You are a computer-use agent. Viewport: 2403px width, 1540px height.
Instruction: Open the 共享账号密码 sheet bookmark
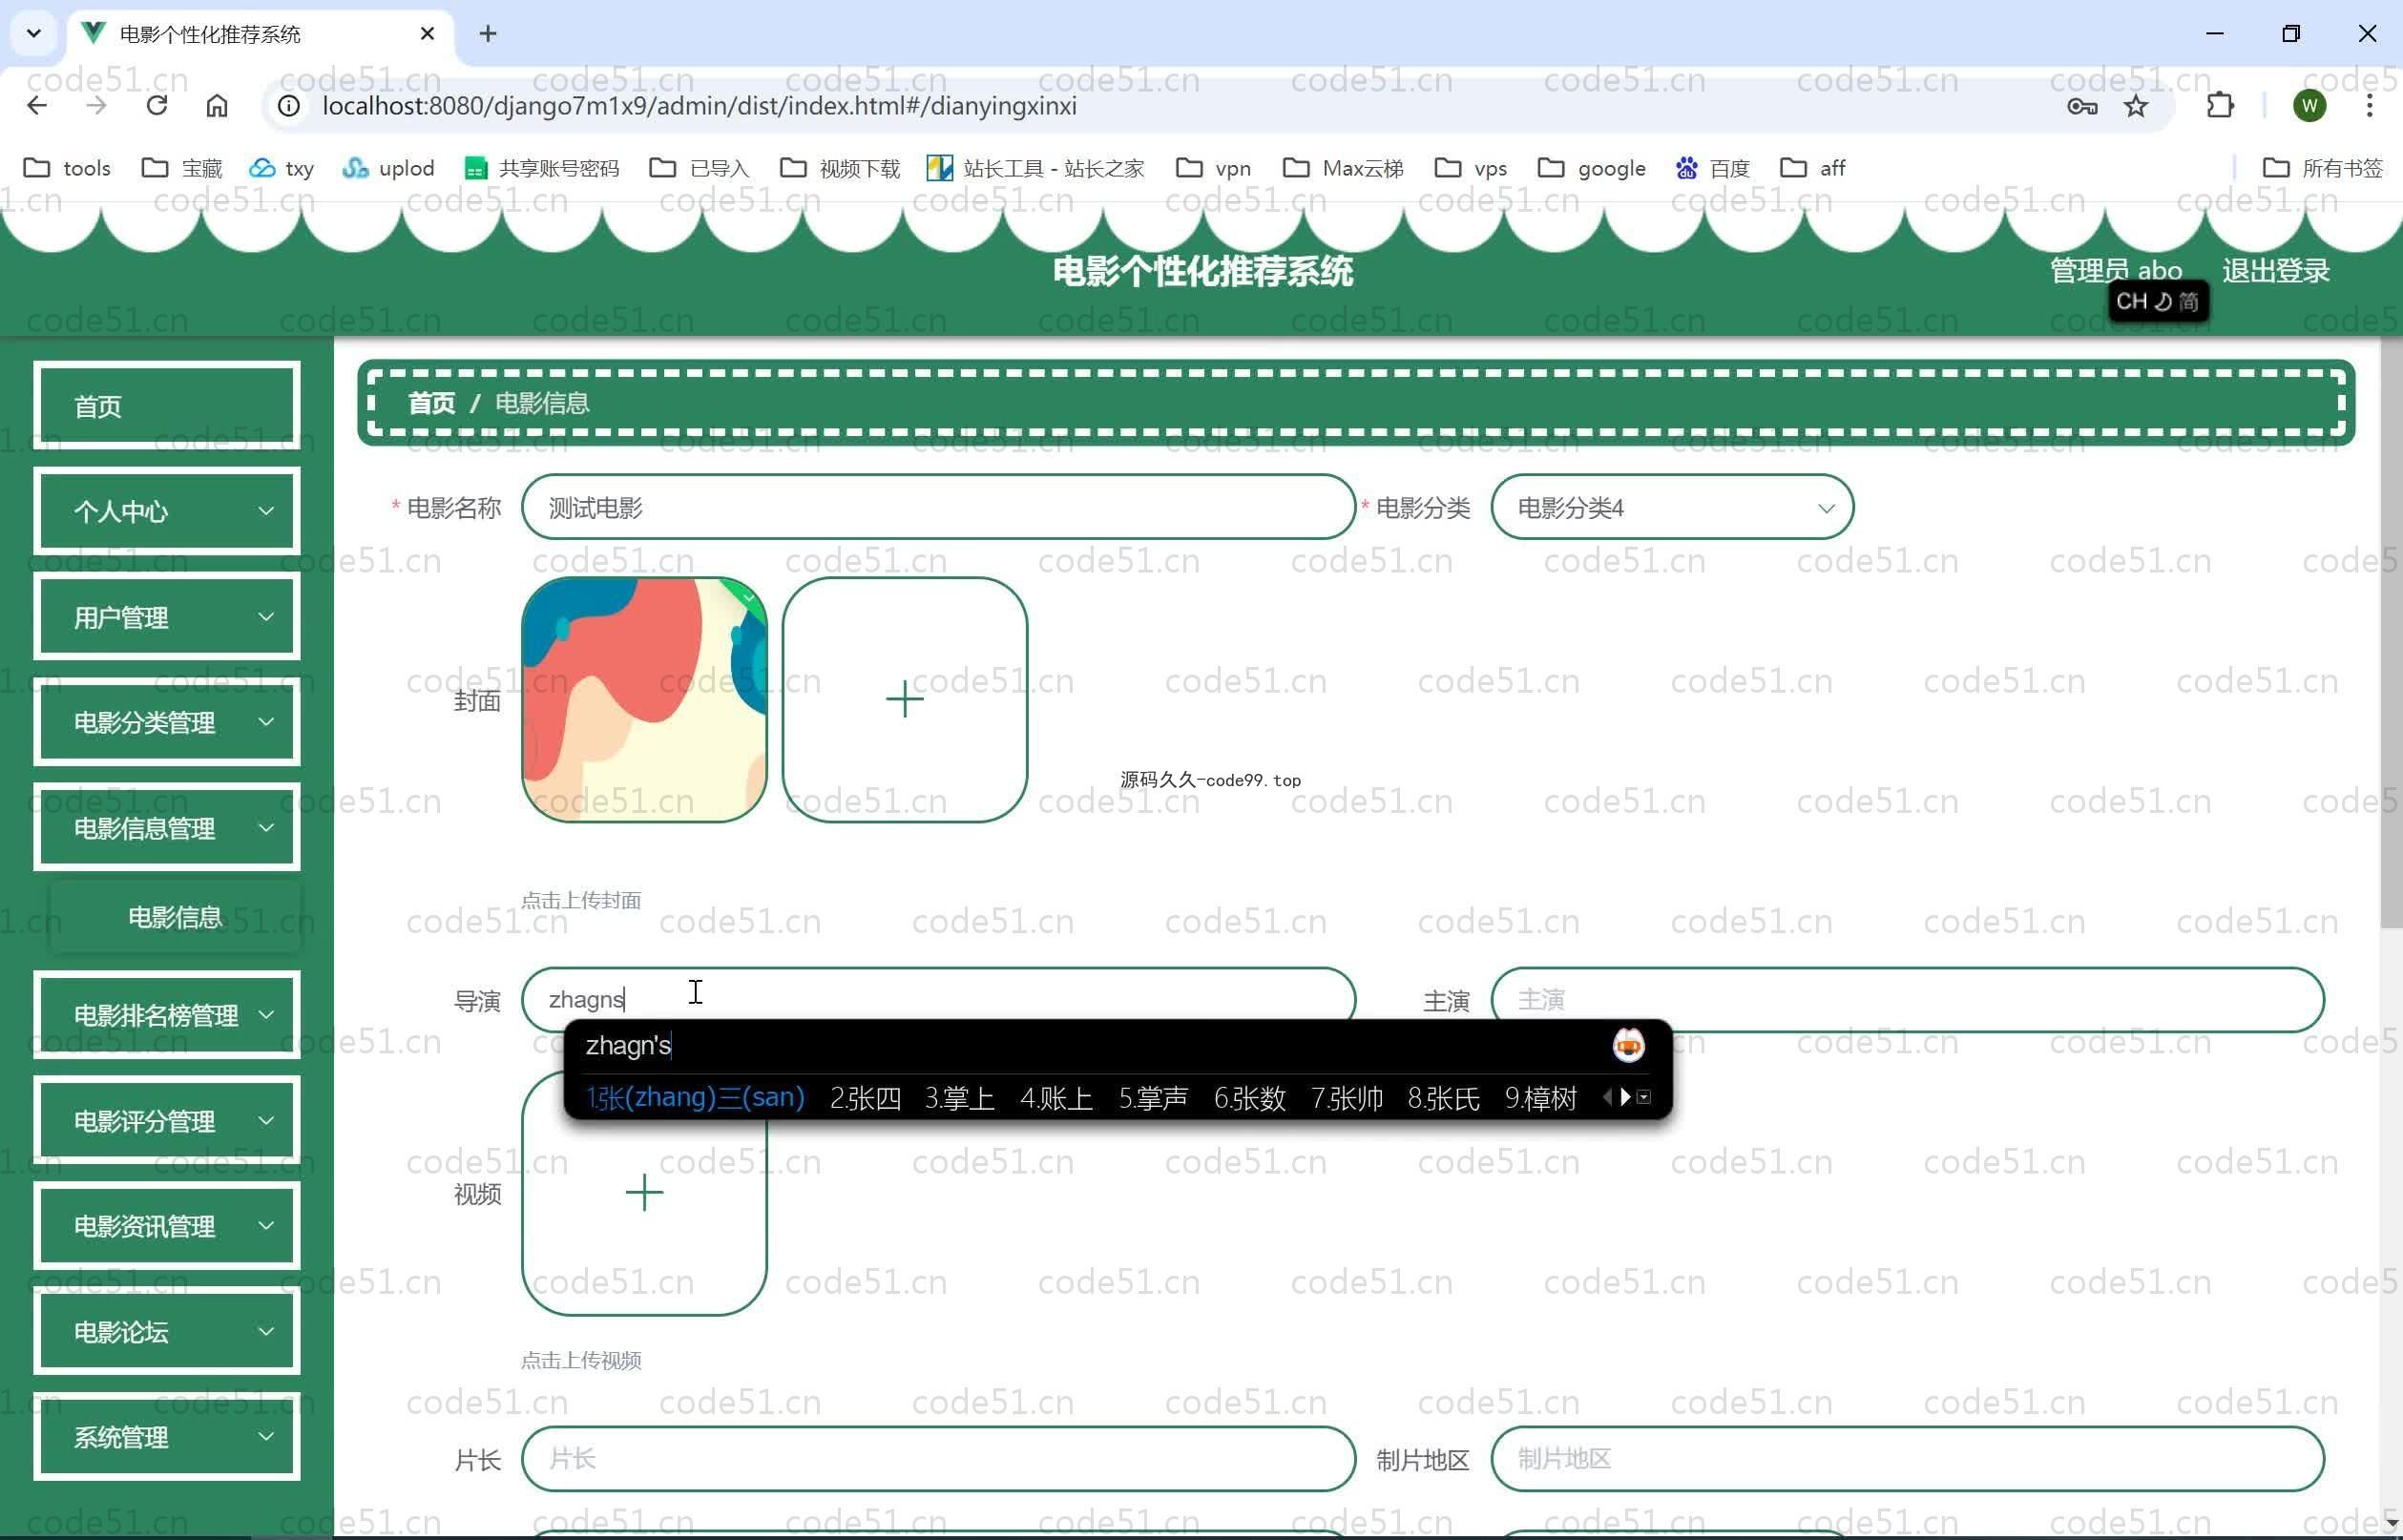click(542, 168)
